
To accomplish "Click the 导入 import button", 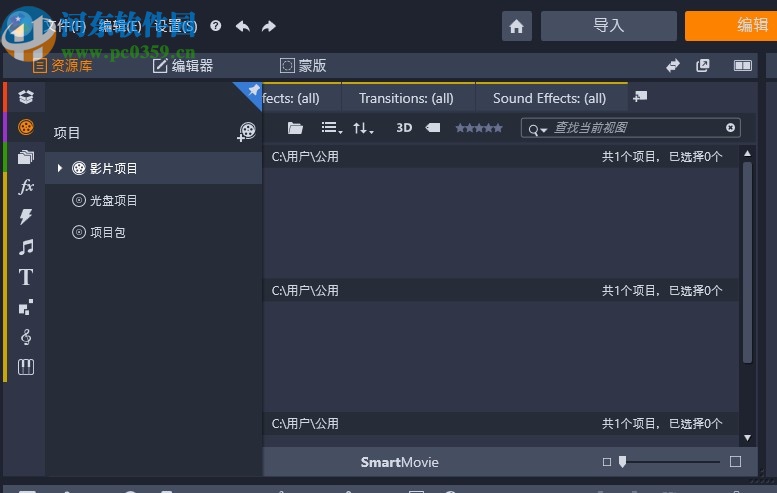I will point(609,26).
